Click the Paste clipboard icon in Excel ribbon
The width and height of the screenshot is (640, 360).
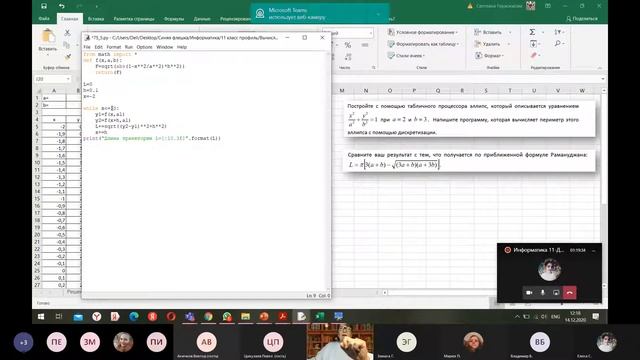48,36
